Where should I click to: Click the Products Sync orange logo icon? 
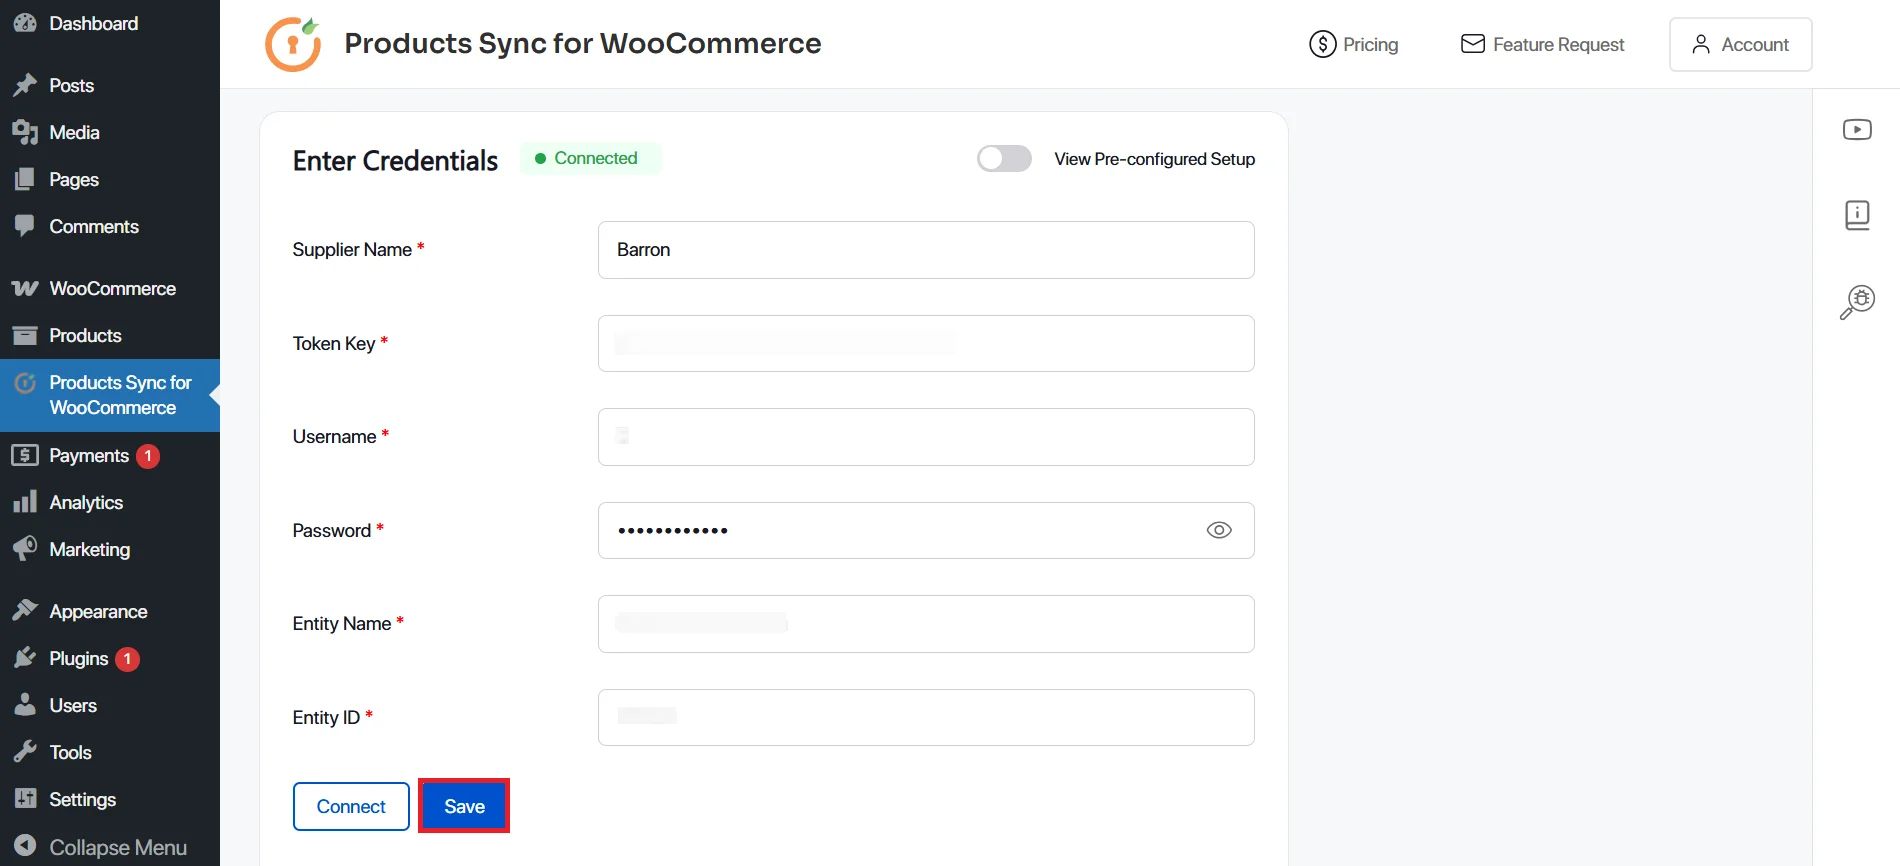pos(293,44)
